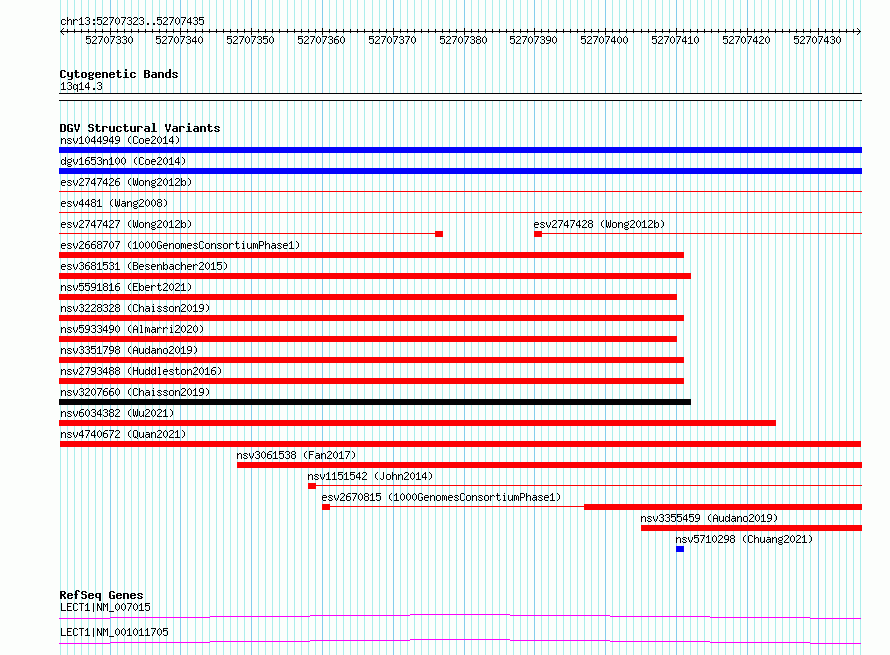Click nsv6034382 (Wu2021) variant label
The height and width of the screenshot is (655, 890).
117,413
